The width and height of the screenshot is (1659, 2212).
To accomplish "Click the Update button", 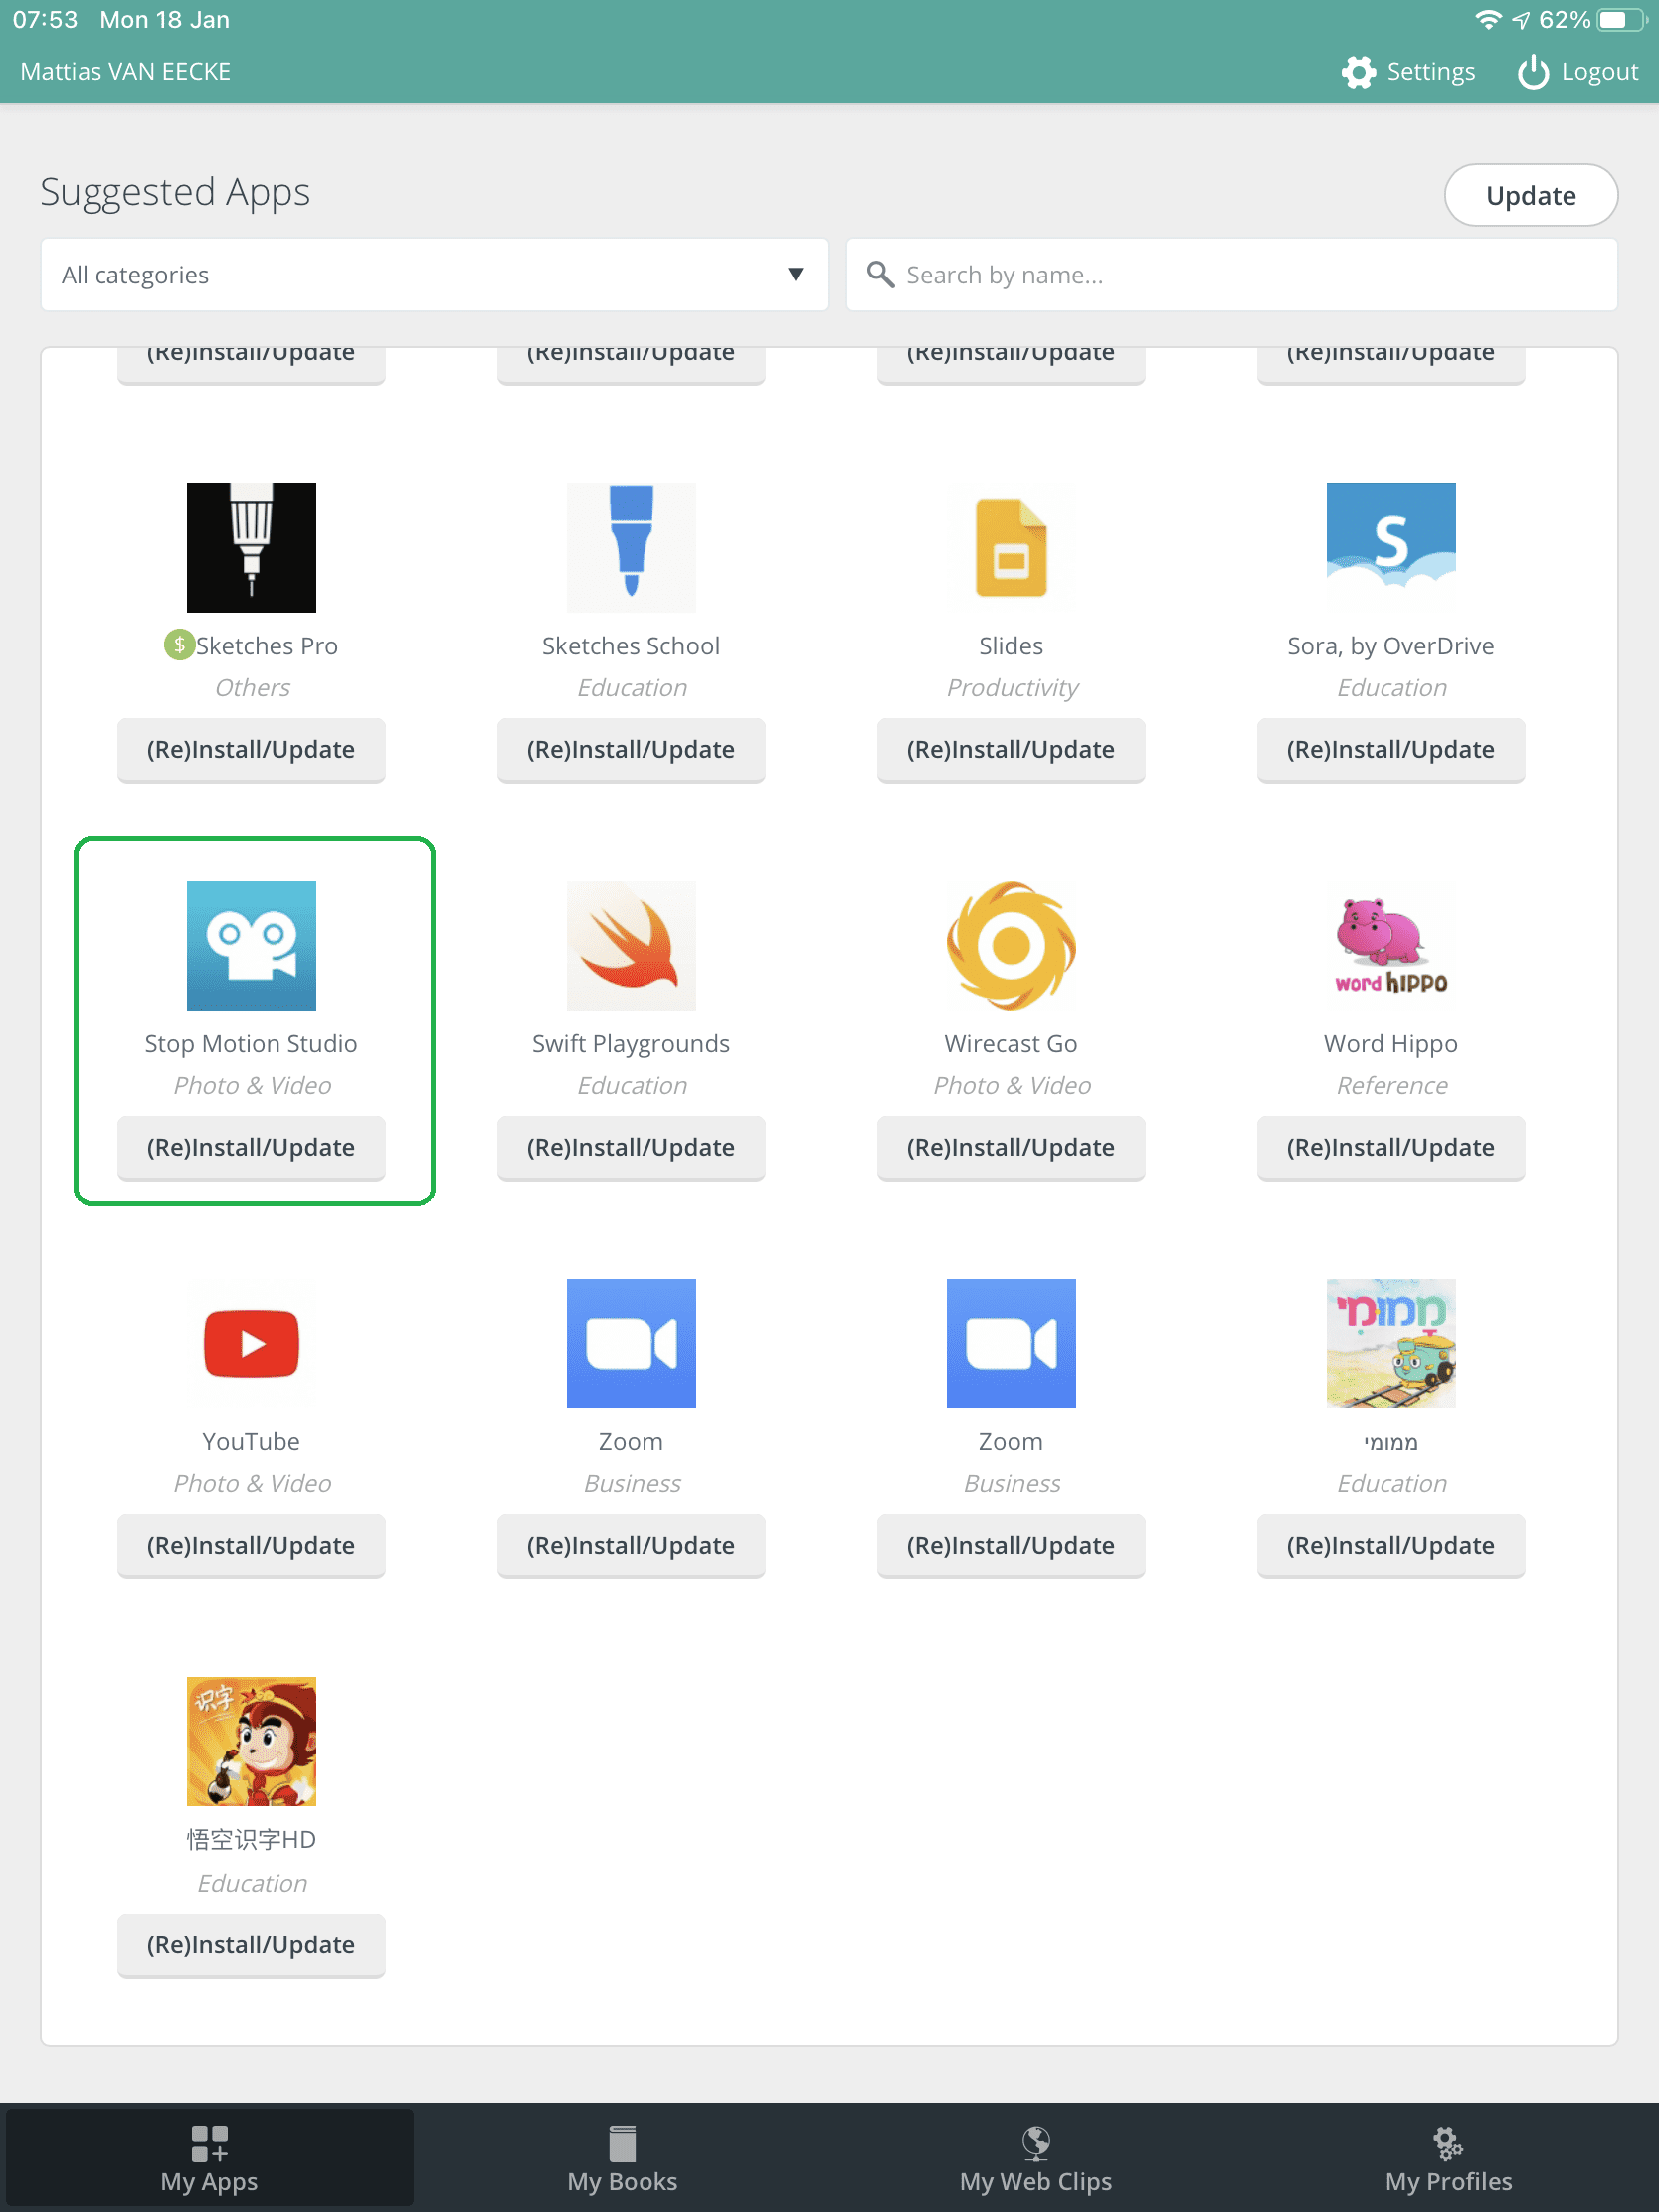I will 1530,195.
